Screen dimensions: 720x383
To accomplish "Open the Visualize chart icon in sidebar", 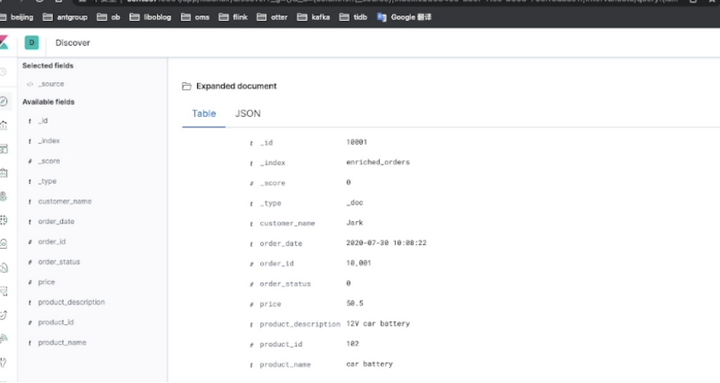I will (4, 125).
